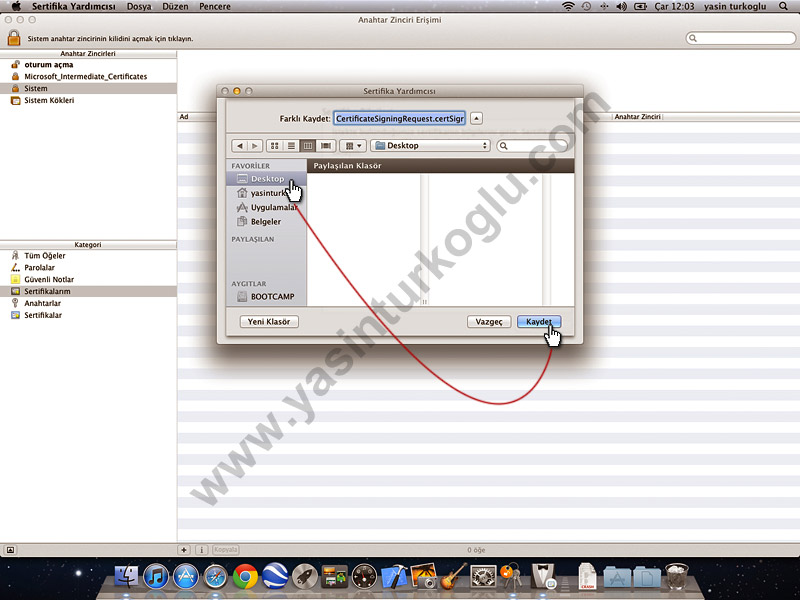The image size is (800, 600).
Task: Open Finder from the Dock
Action: coord(126,577)
